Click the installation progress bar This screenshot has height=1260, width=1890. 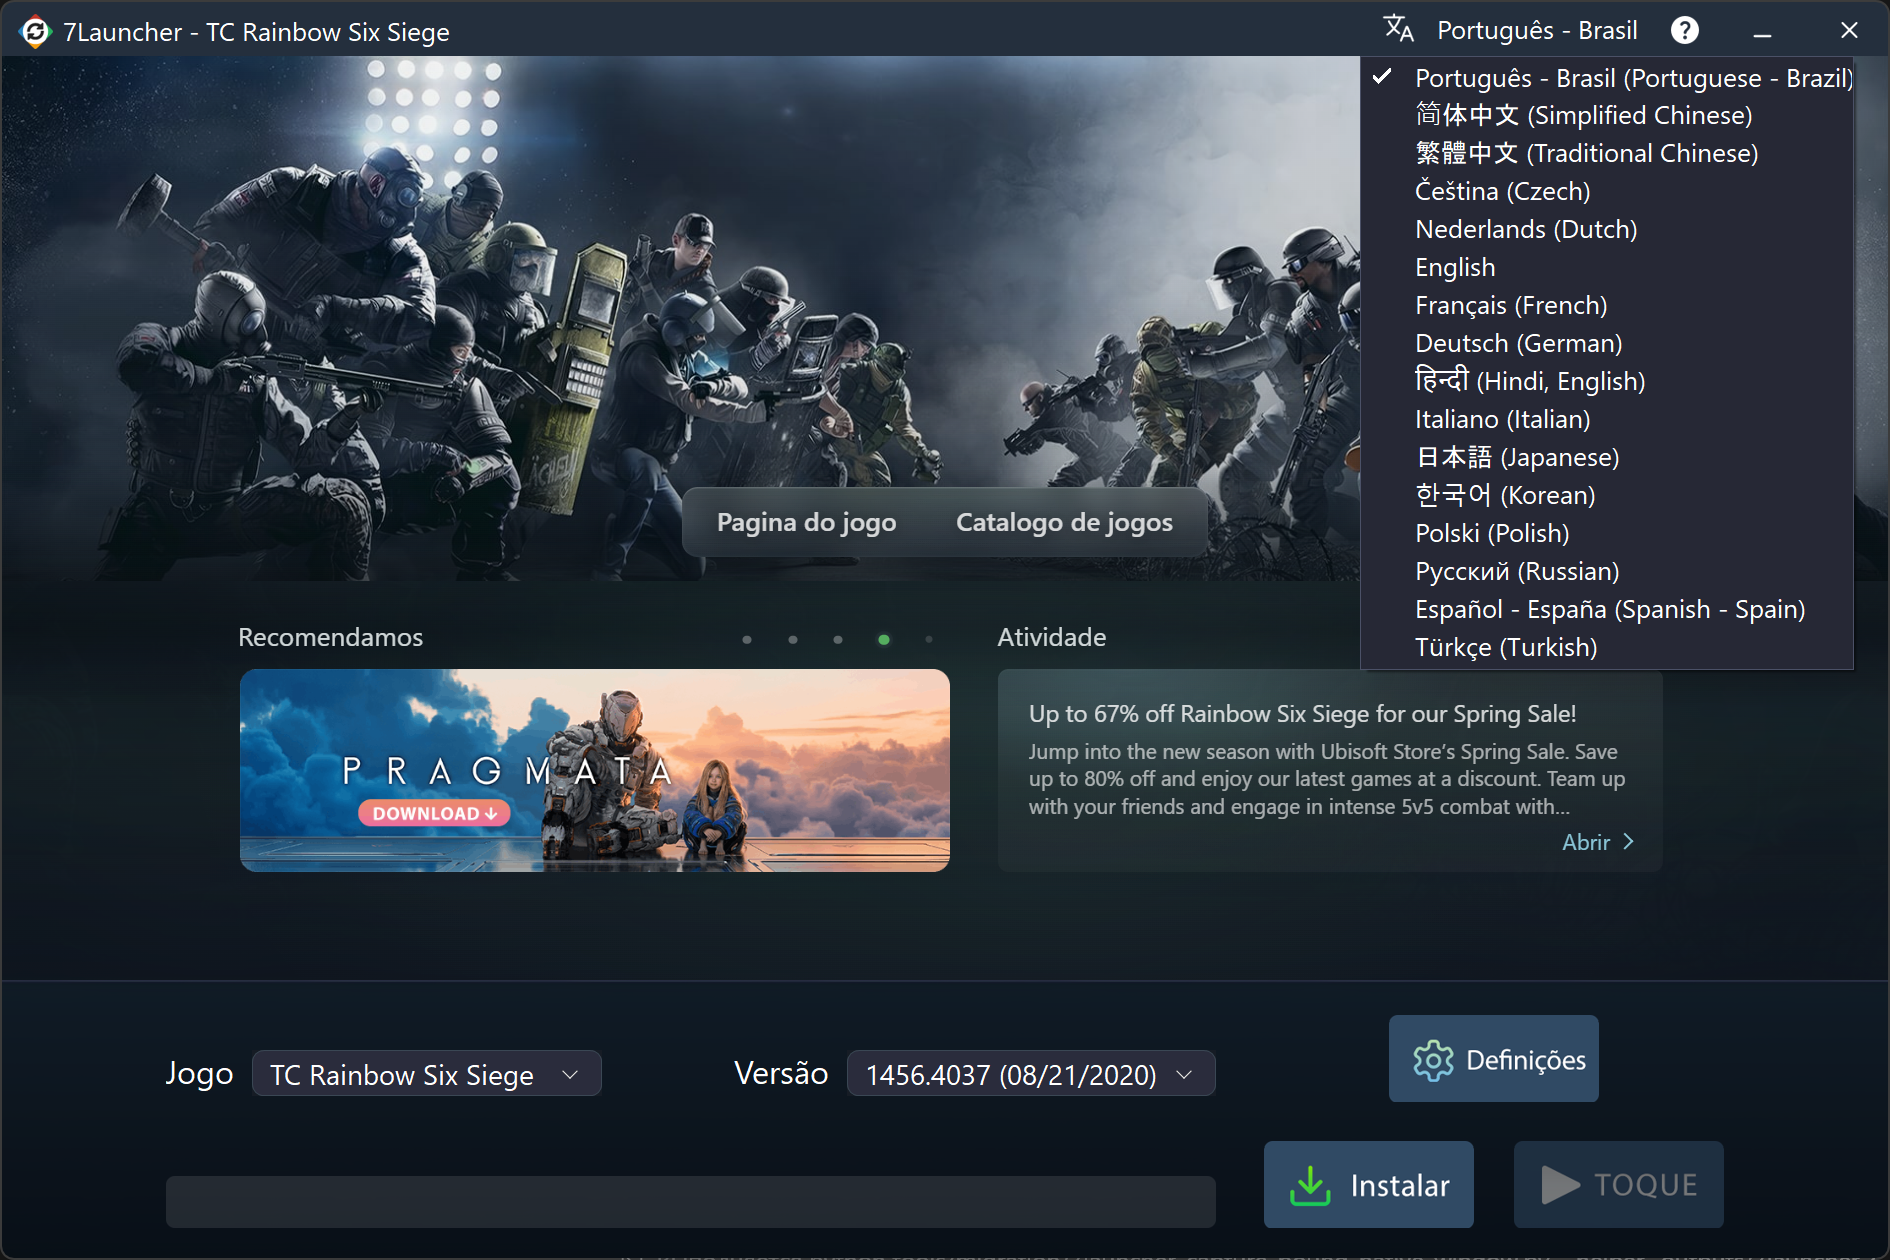point(691,1201)
